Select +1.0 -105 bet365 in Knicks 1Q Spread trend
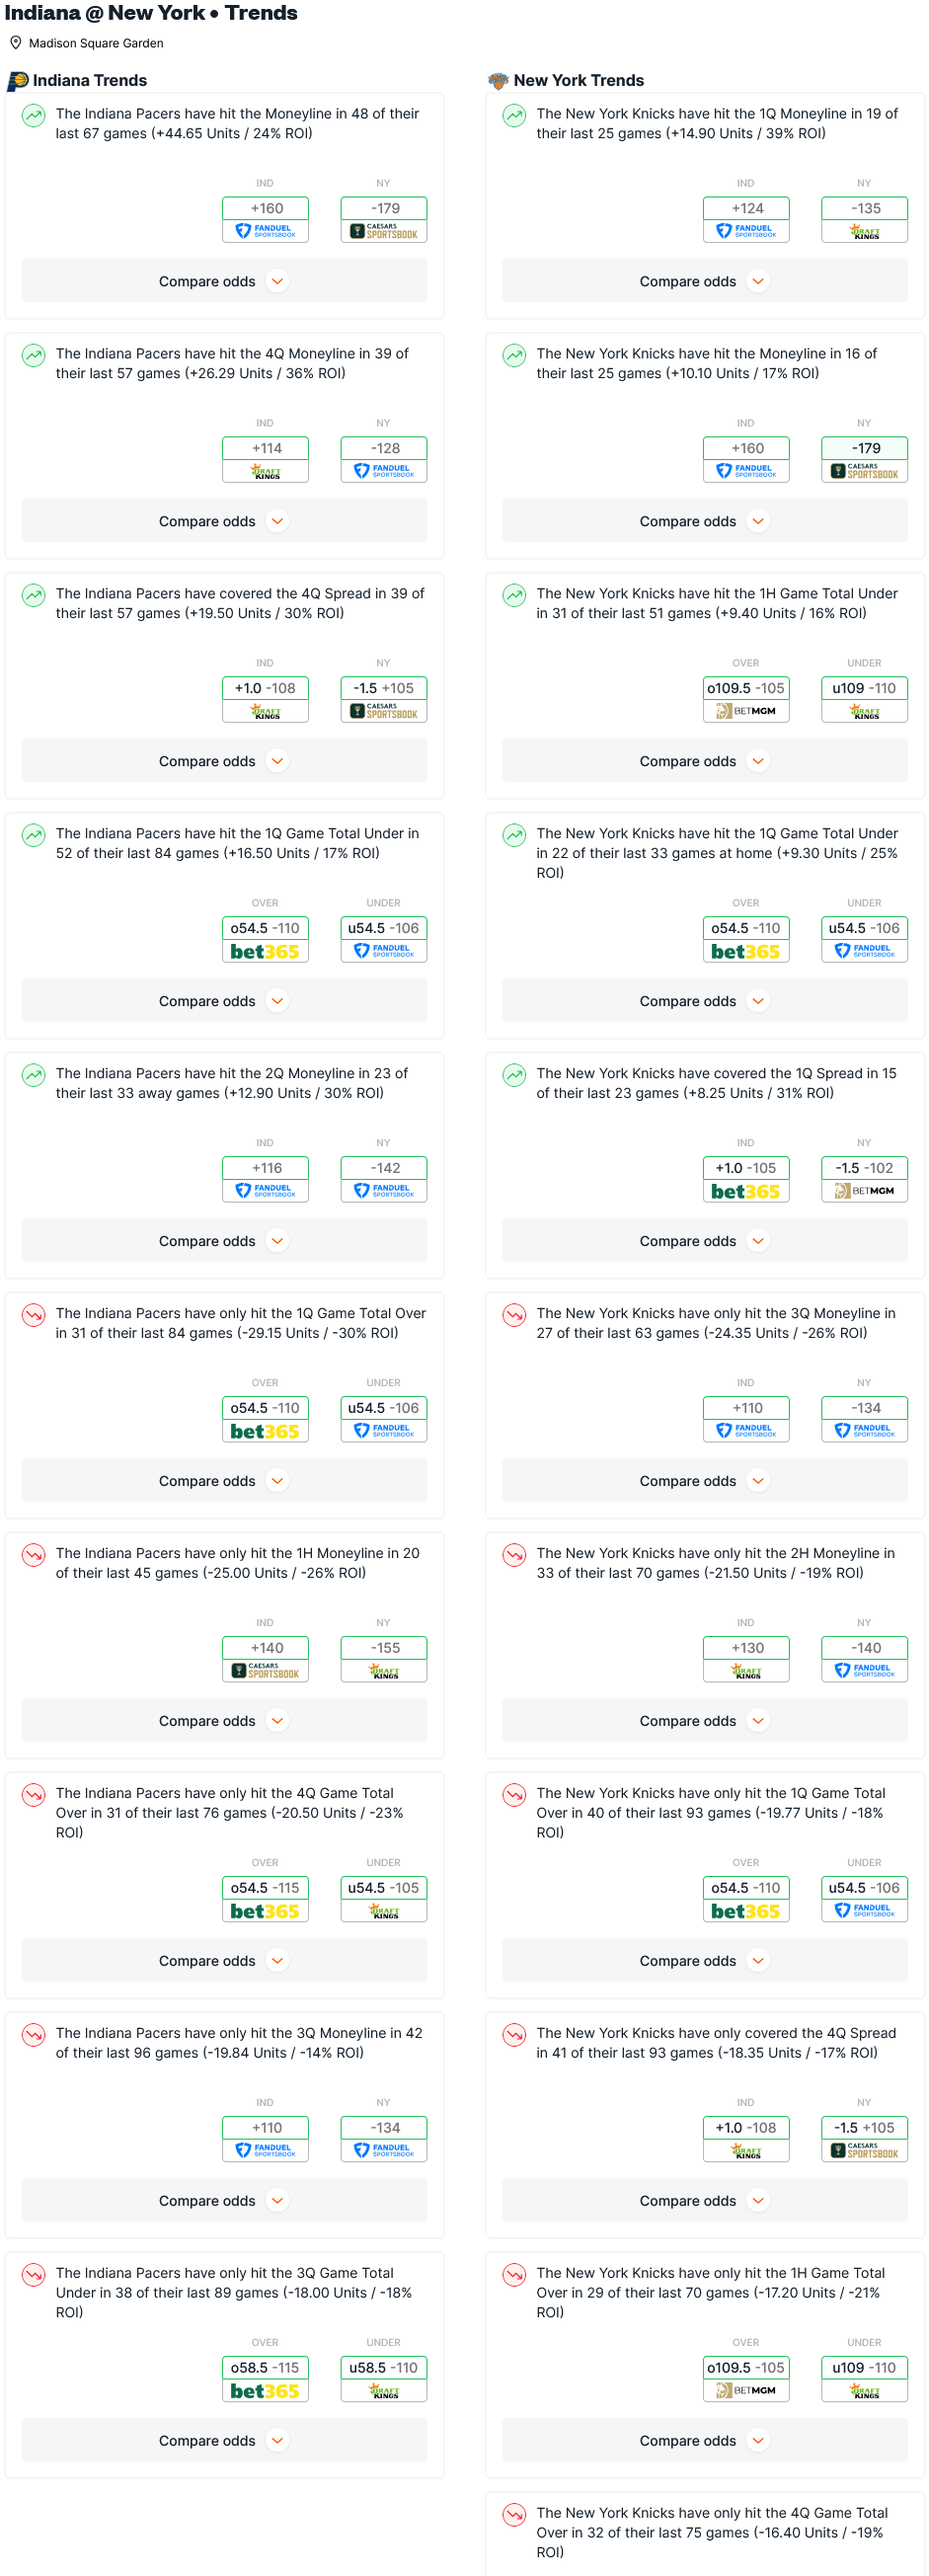 pos(746,1179)
